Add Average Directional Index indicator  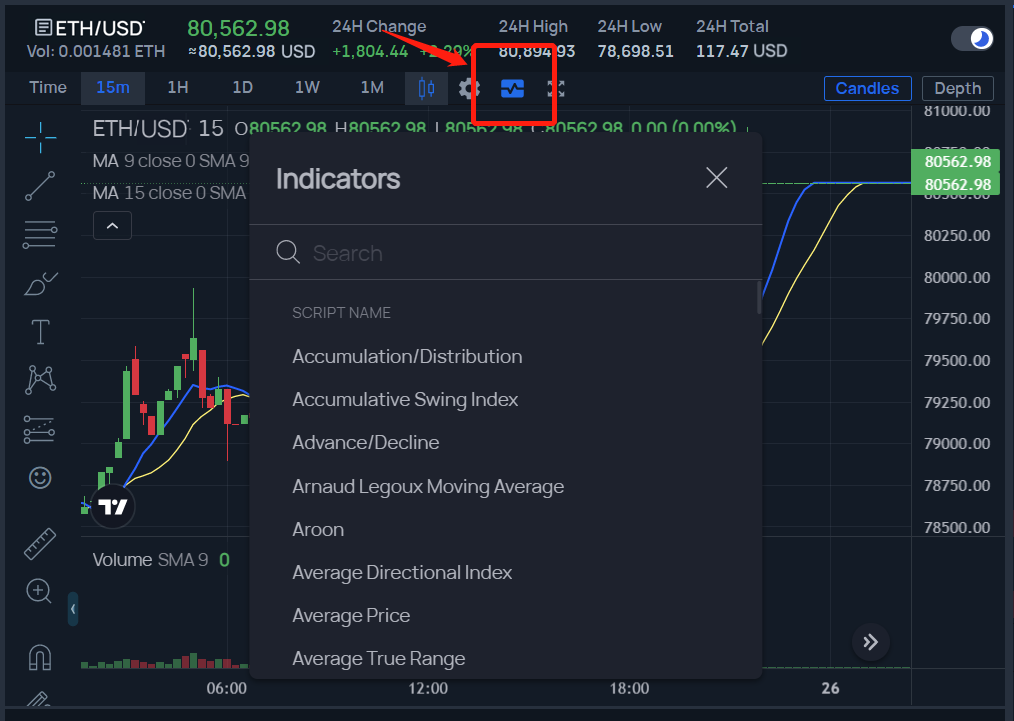point(402,572)
